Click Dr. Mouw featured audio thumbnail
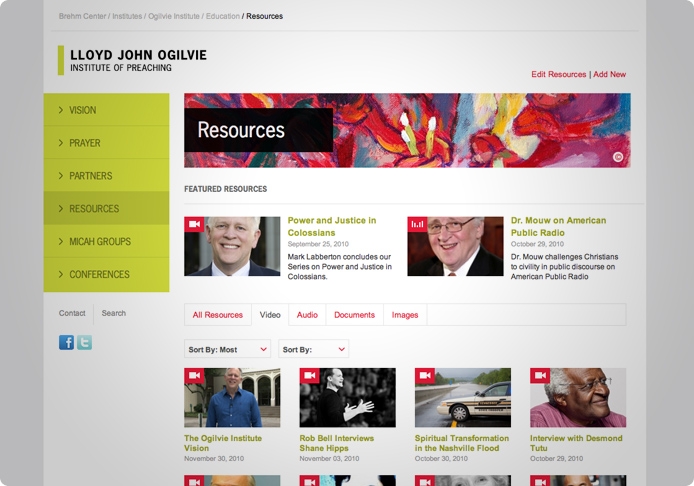The width and height of the screenshot is (694, 486). pos(455,247)
